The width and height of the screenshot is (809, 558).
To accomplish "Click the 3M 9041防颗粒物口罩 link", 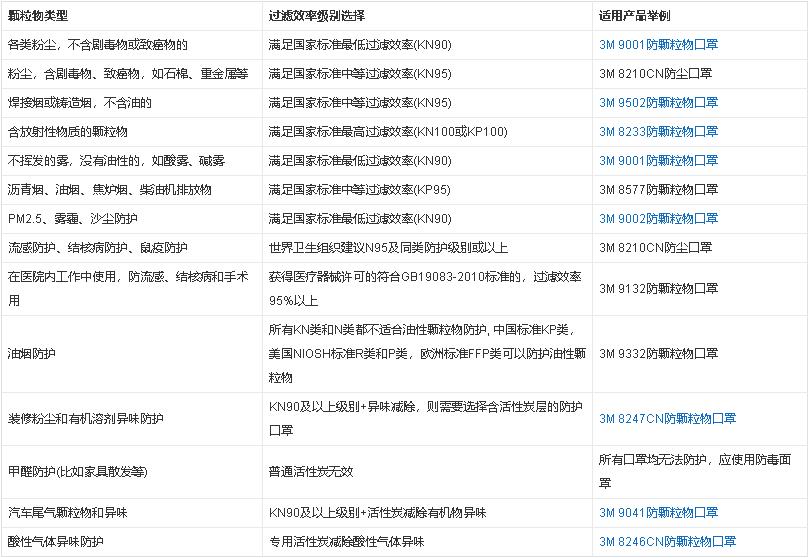I will (658, 513).
